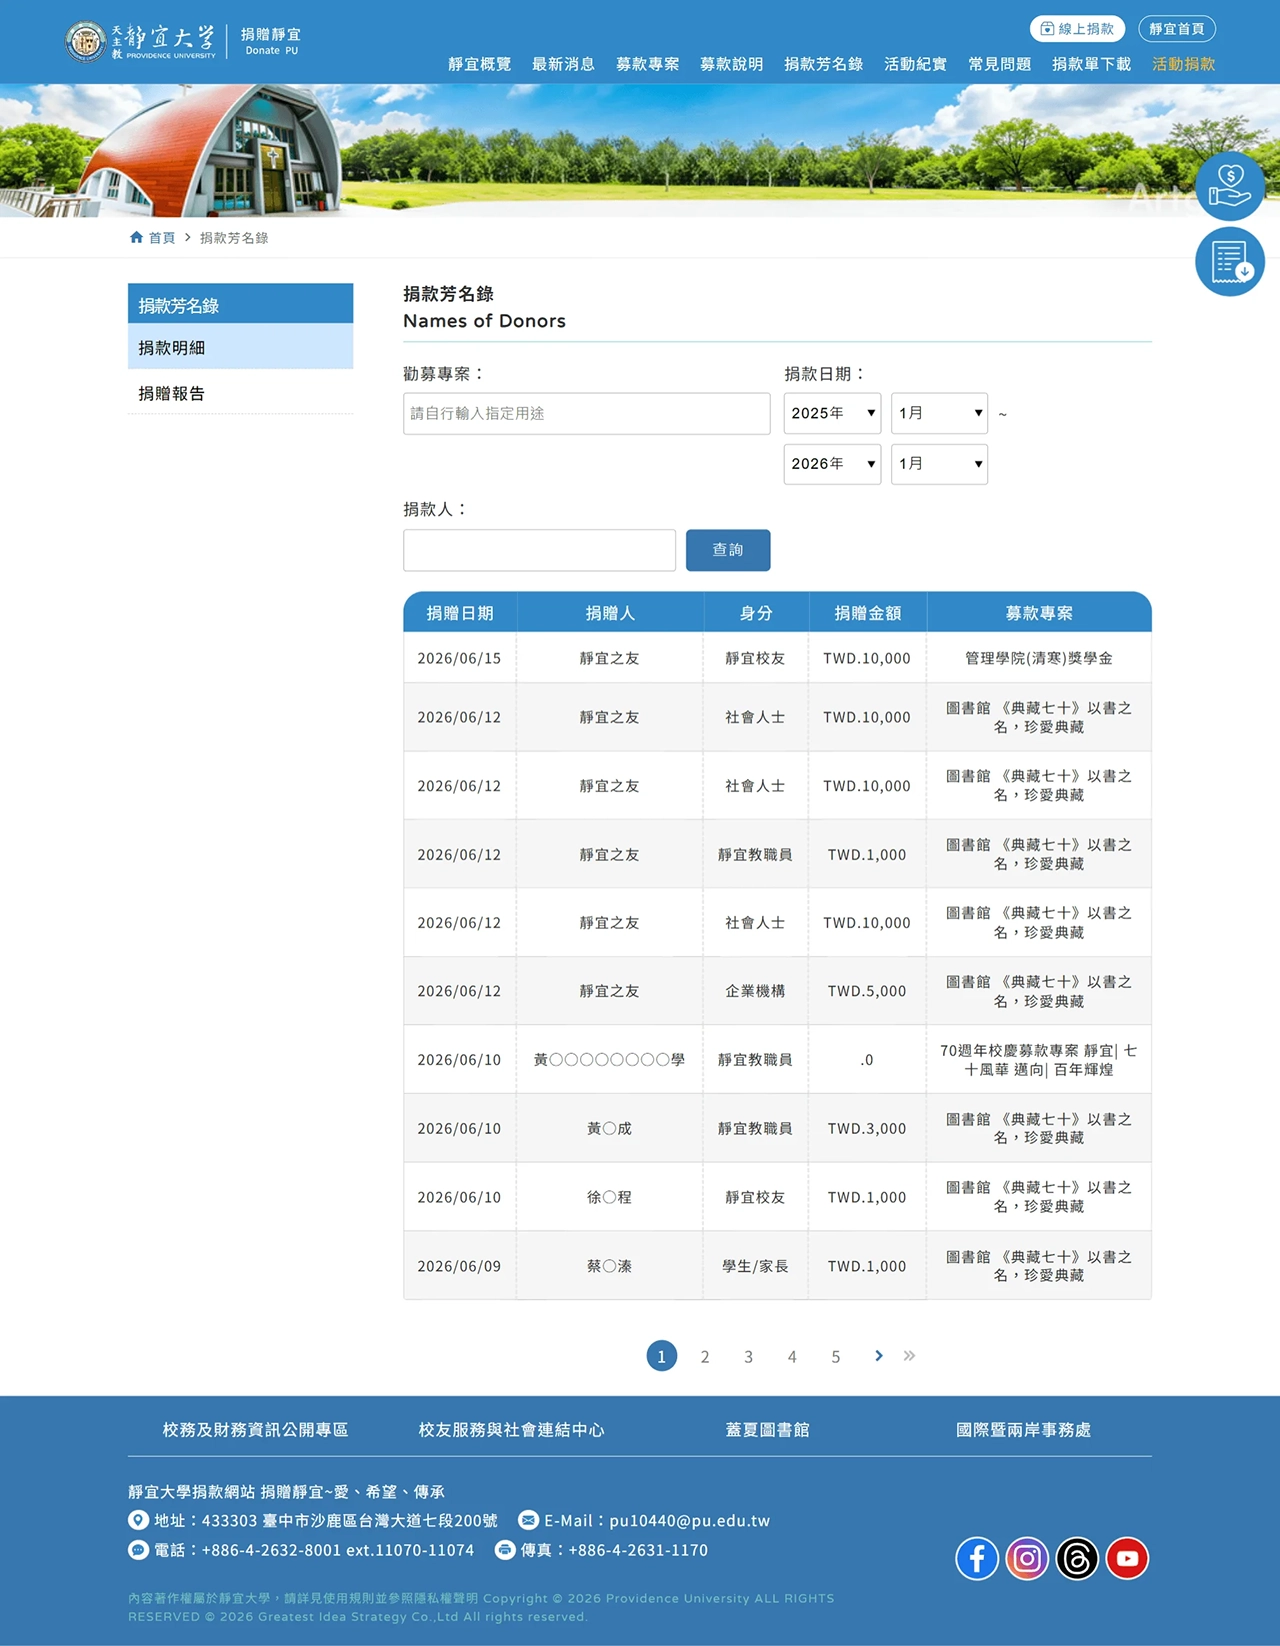
Task: Open the Threads icon in footer
Action: coord(1077,1558)
